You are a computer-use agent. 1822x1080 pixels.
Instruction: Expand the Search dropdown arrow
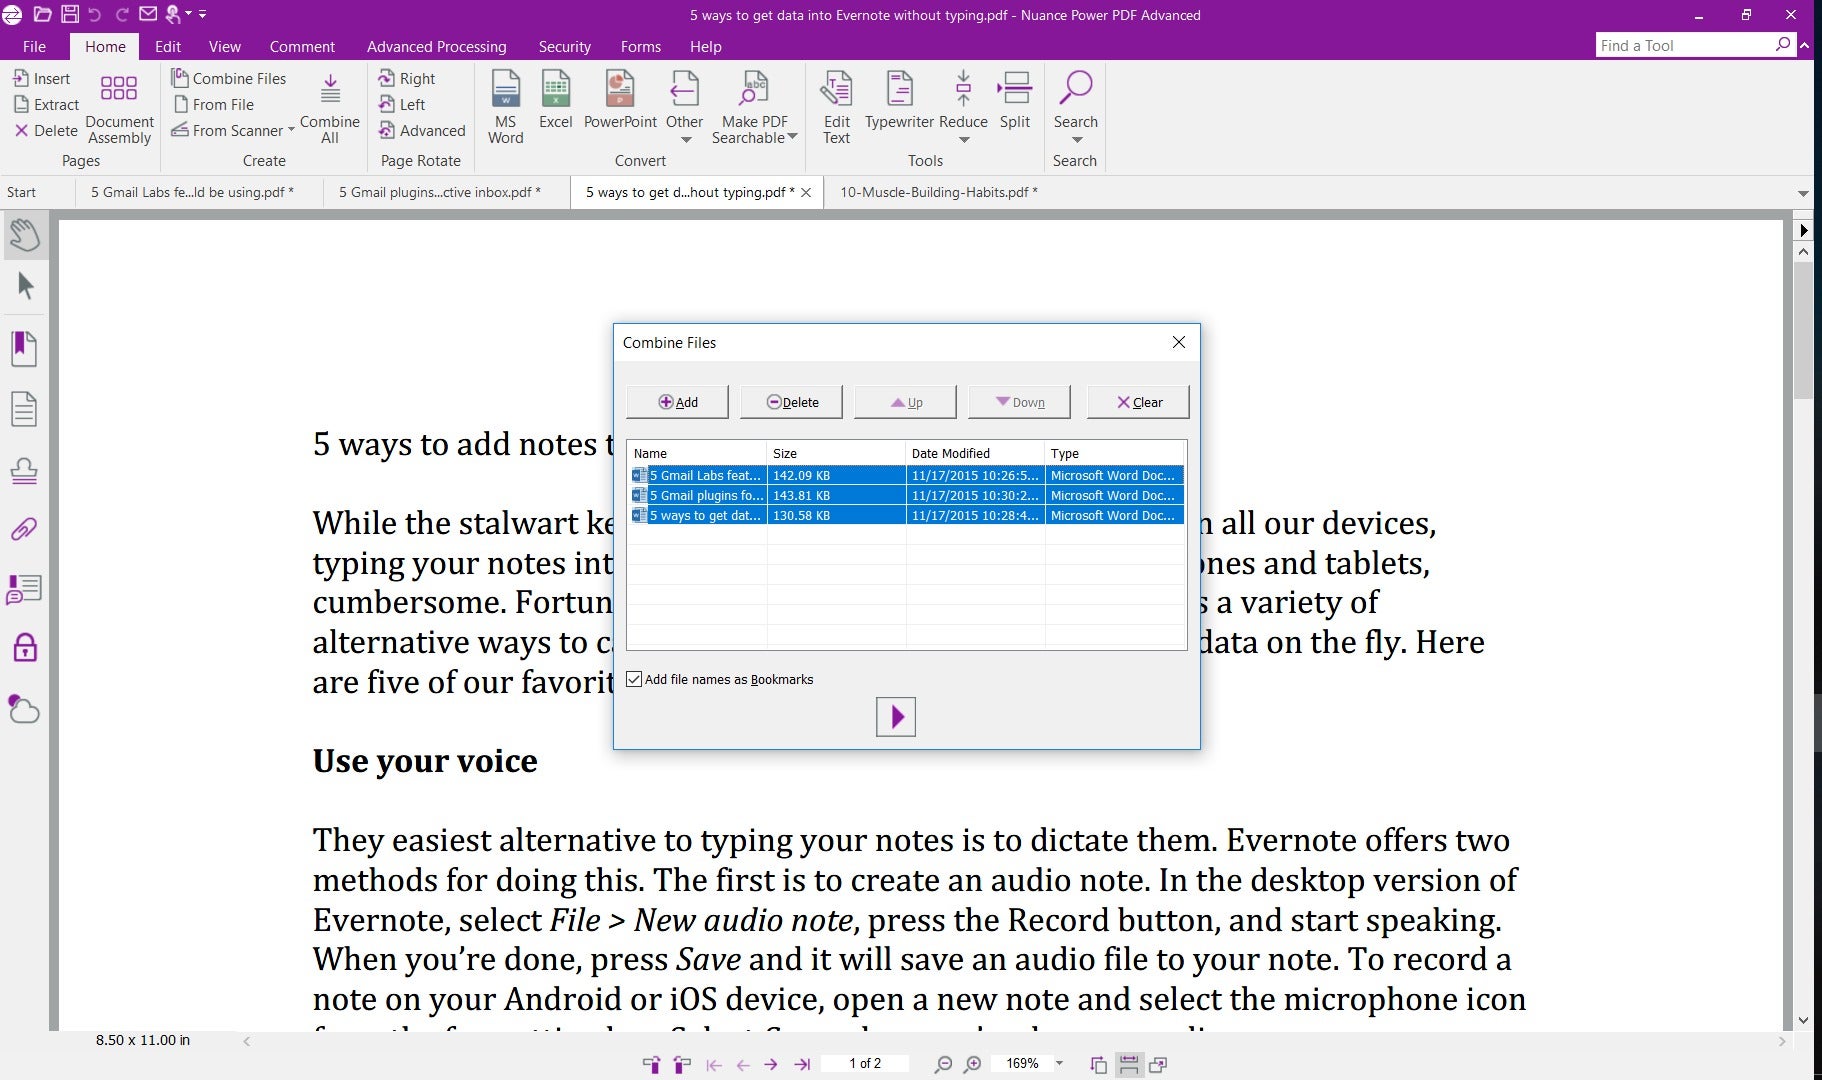1076,140
